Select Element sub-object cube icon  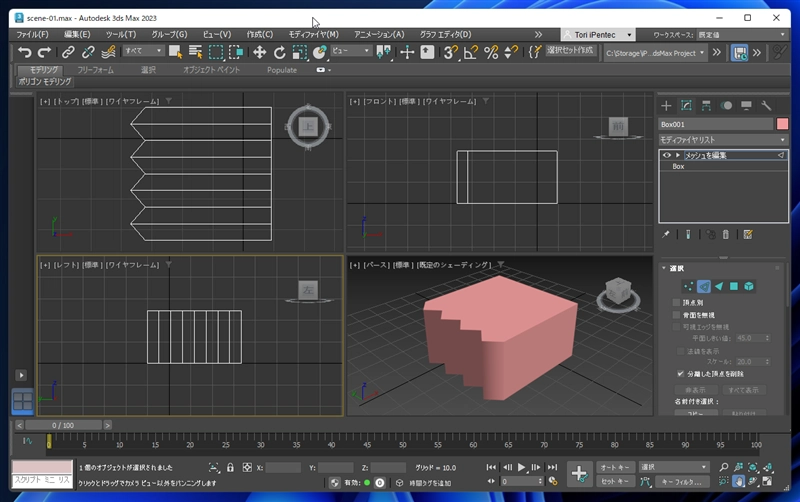(749, 286)
